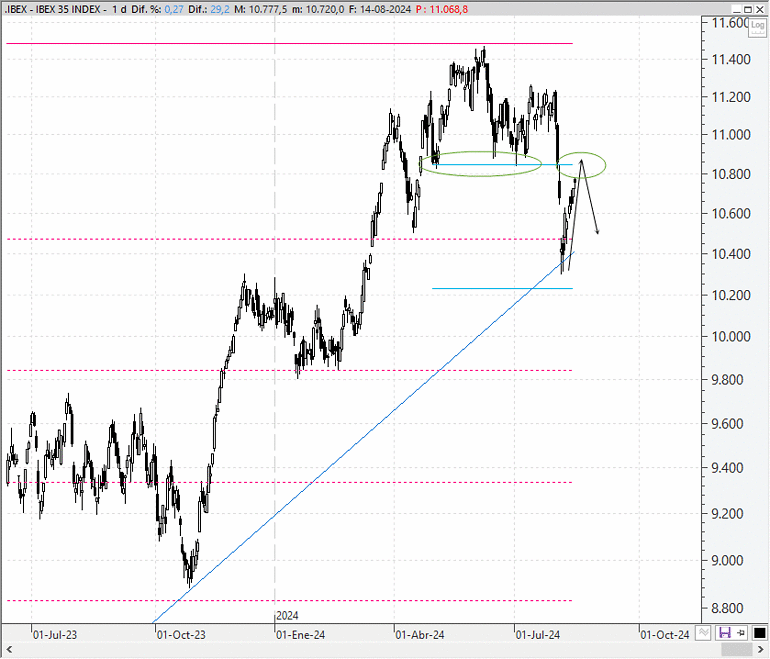This screenshot has height=659, width=770.
Task: Click the double-chevron expand icon
Action: (x=703, y=633)
